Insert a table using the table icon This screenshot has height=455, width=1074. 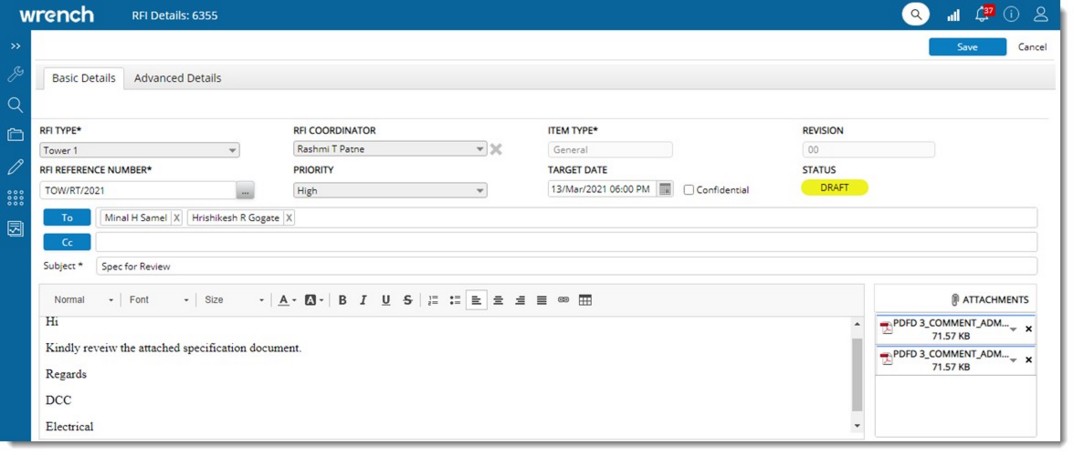point(586,300)
